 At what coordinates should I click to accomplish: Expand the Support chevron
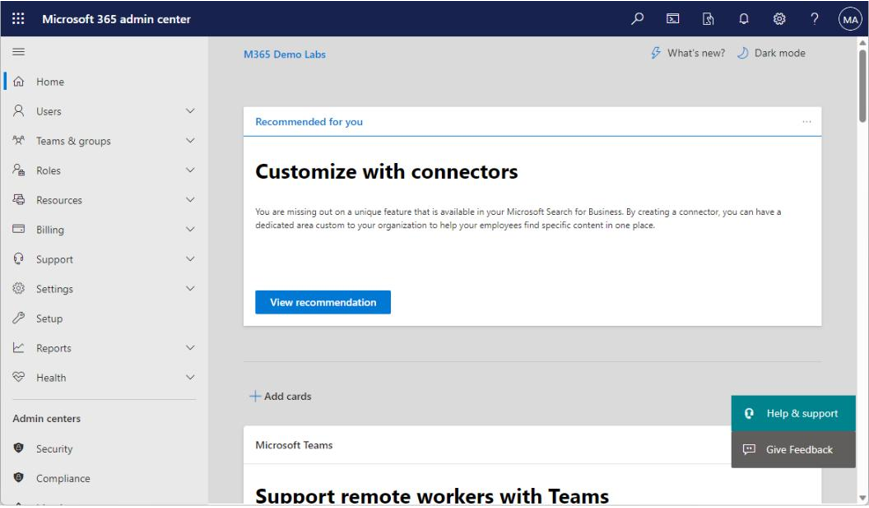click(x=190, y=259)
